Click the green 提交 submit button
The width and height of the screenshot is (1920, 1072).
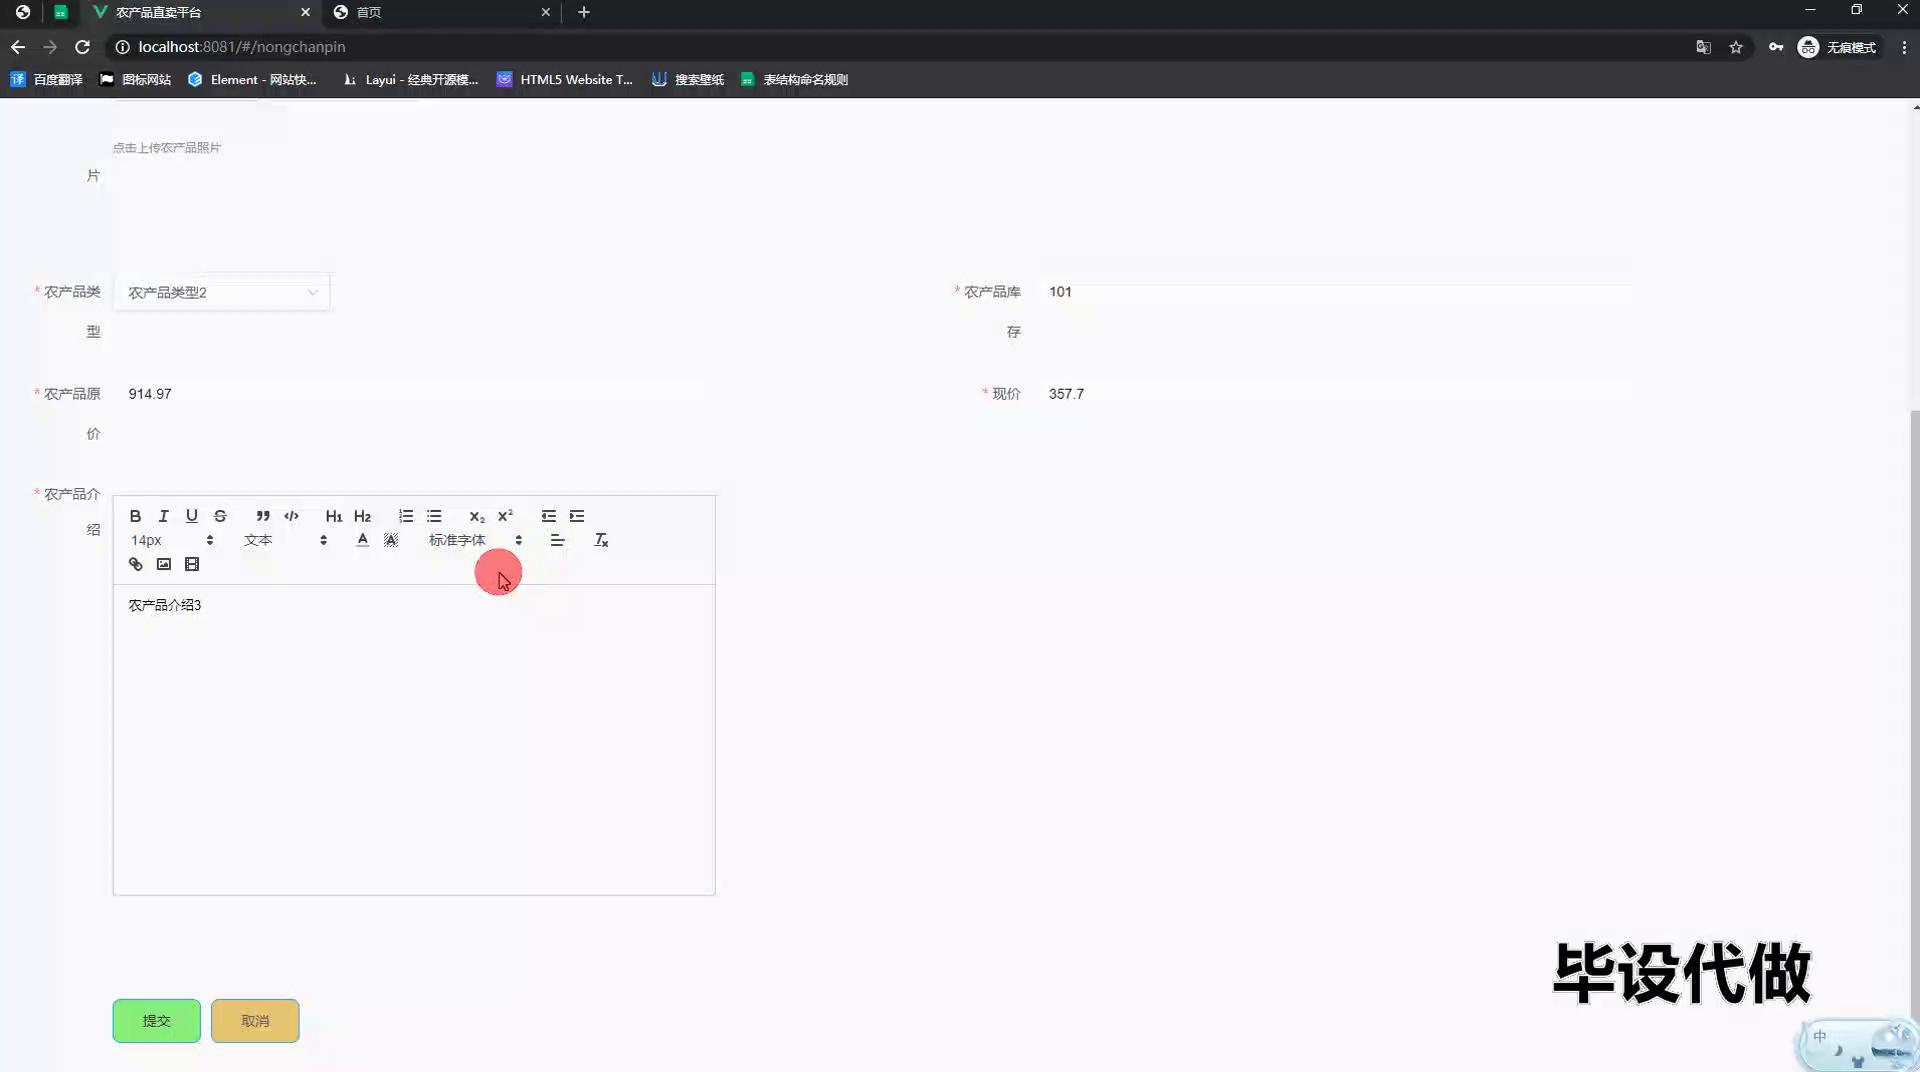(156, 1021)
